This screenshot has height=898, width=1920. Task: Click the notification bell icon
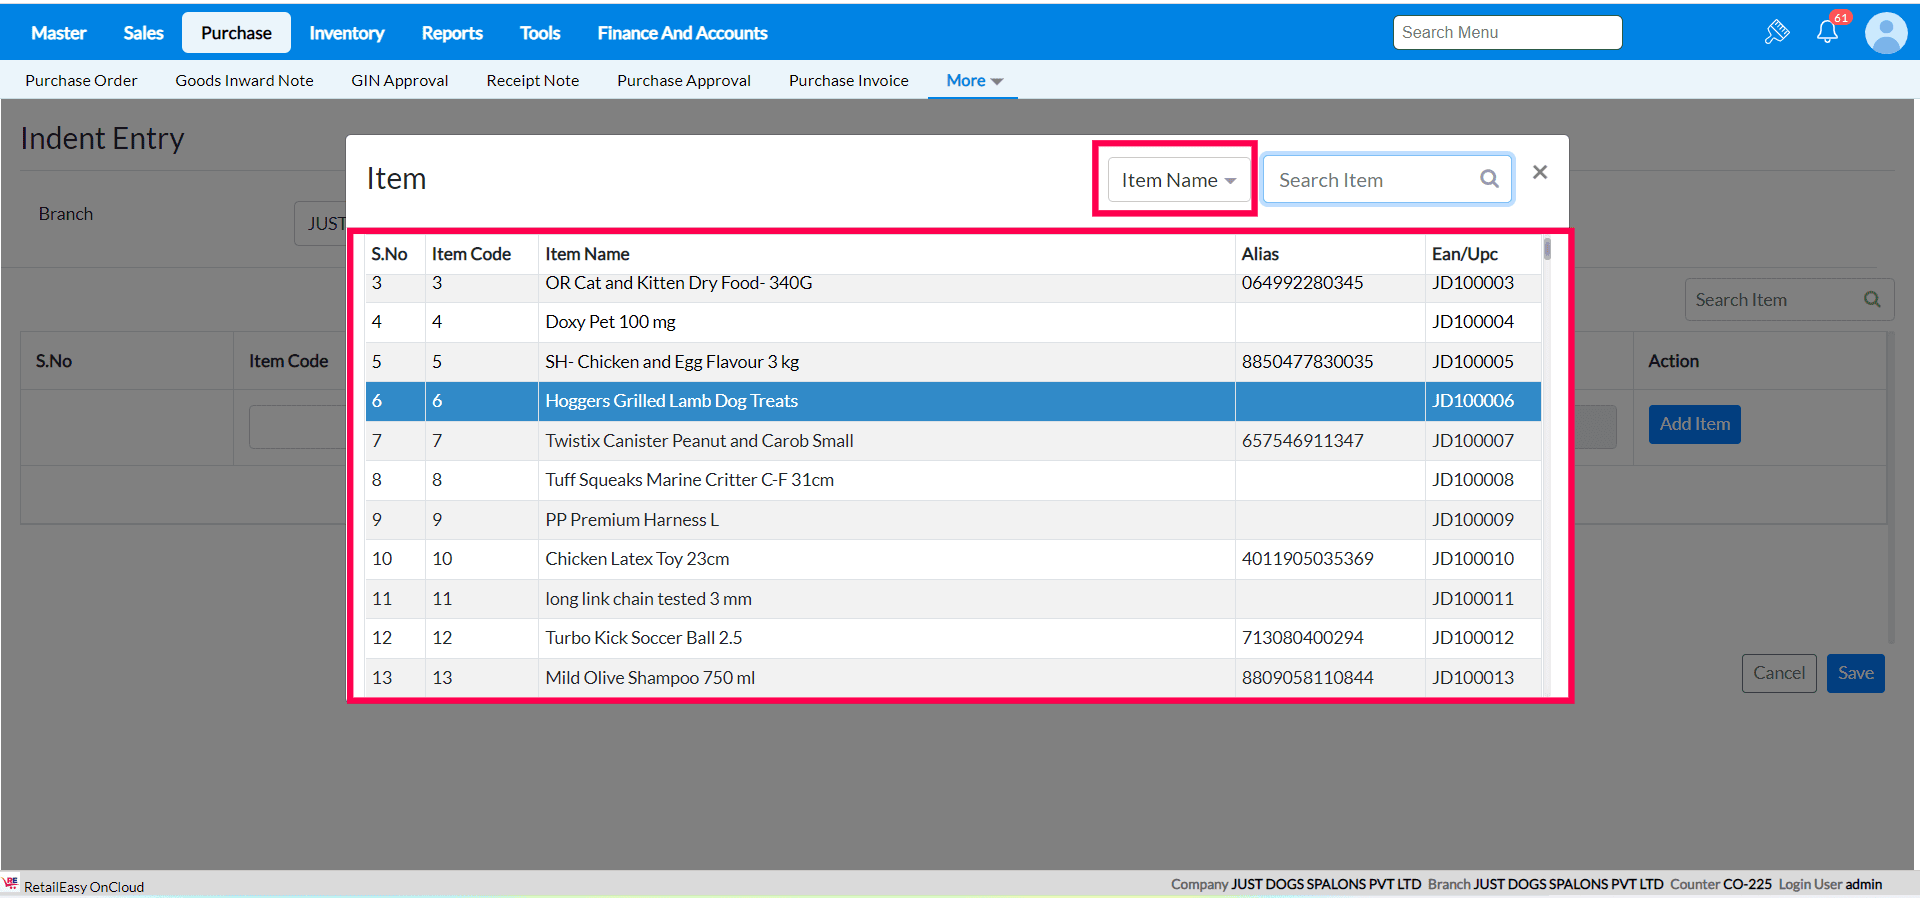coord(1827,32)
